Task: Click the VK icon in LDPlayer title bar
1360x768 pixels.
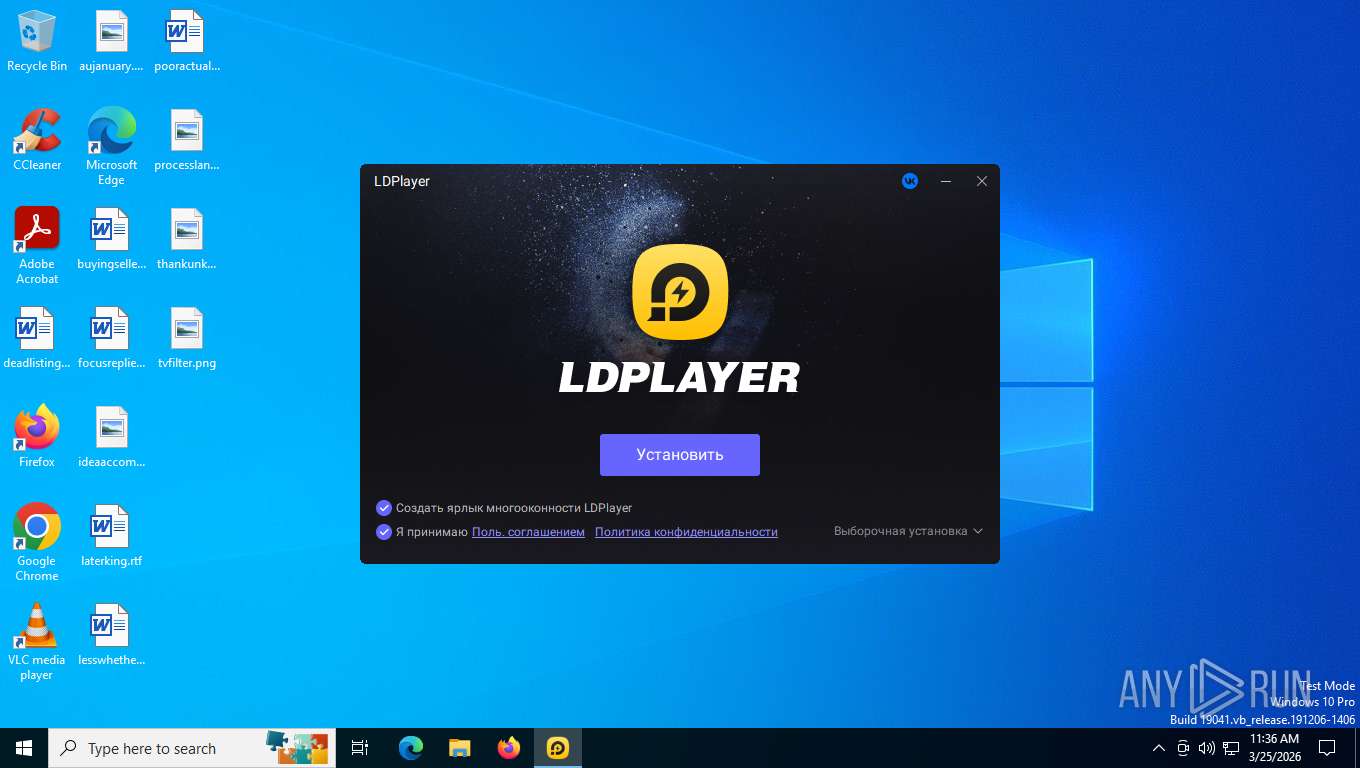Action: (x=910, y=181)
